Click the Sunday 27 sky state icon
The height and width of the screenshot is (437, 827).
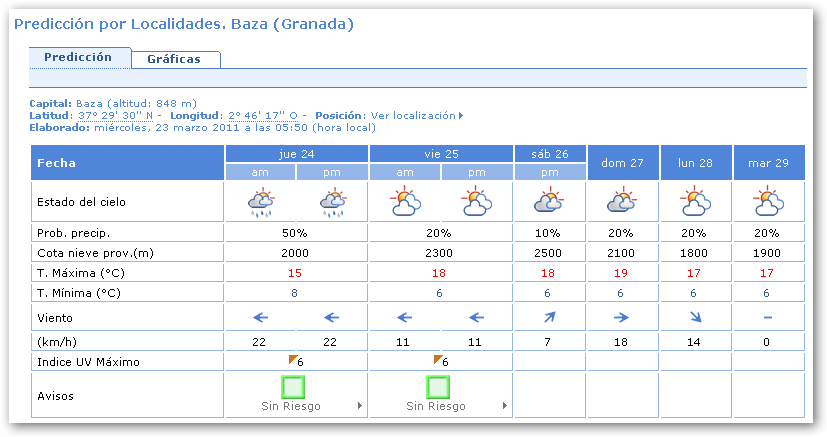pos(622,203)
